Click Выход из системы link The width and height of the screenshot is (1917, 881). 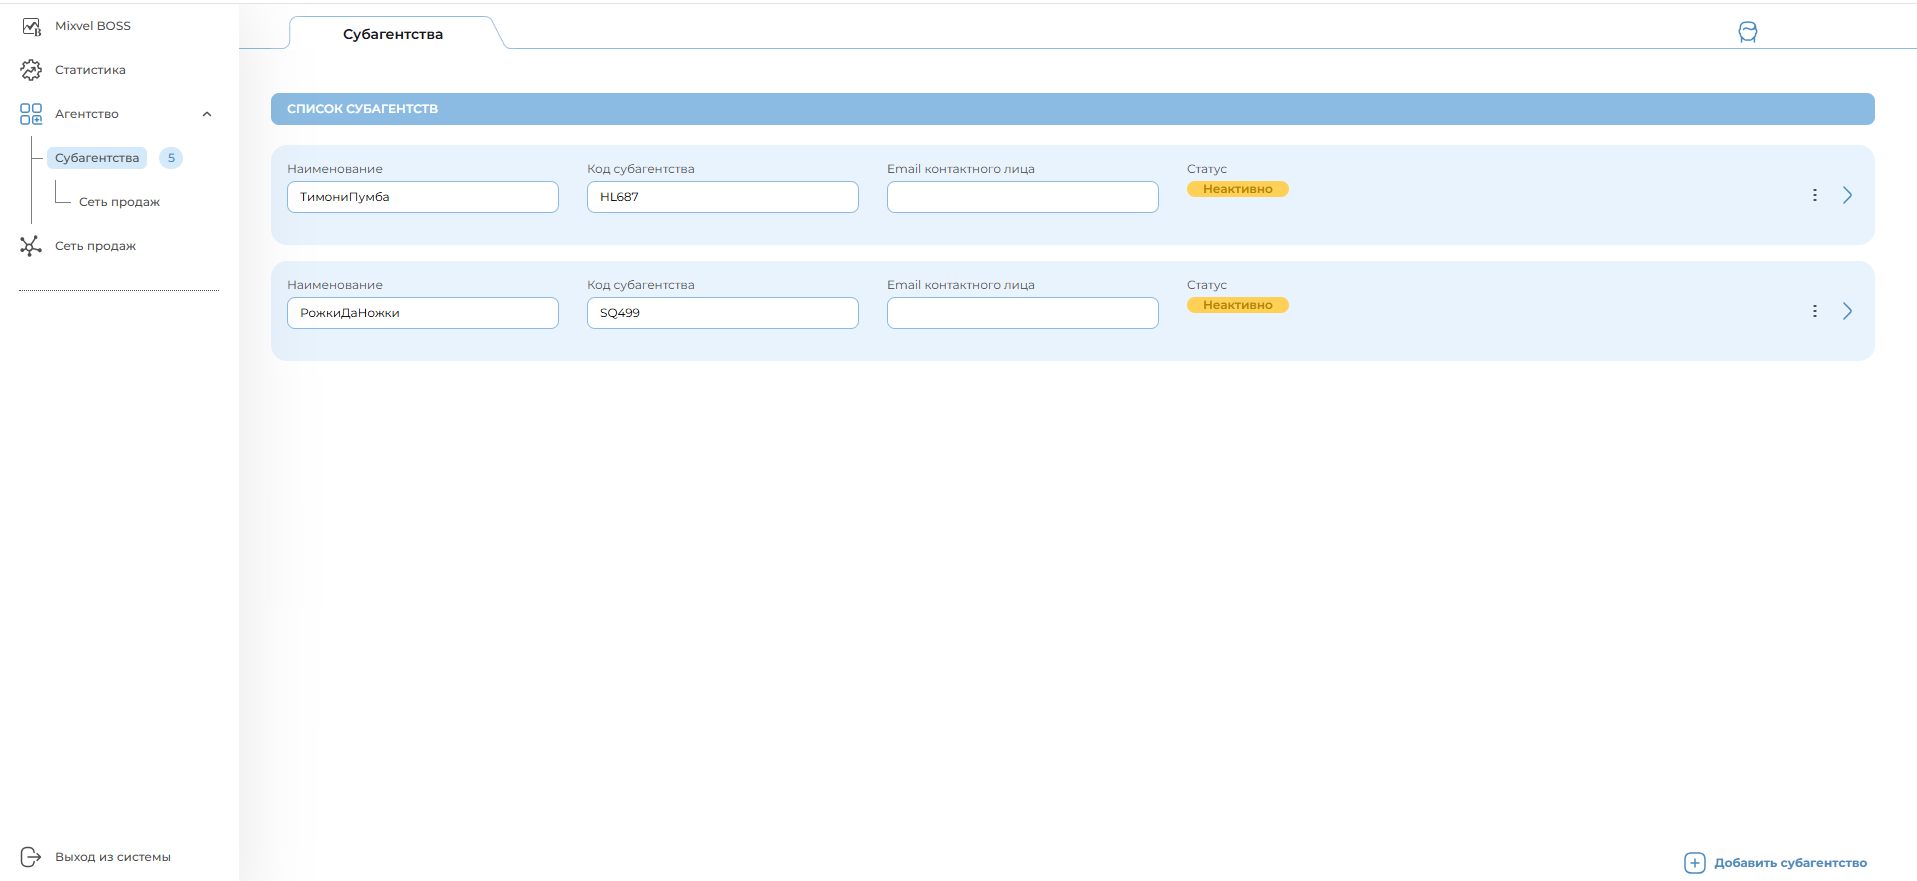(x=112, y=857)
